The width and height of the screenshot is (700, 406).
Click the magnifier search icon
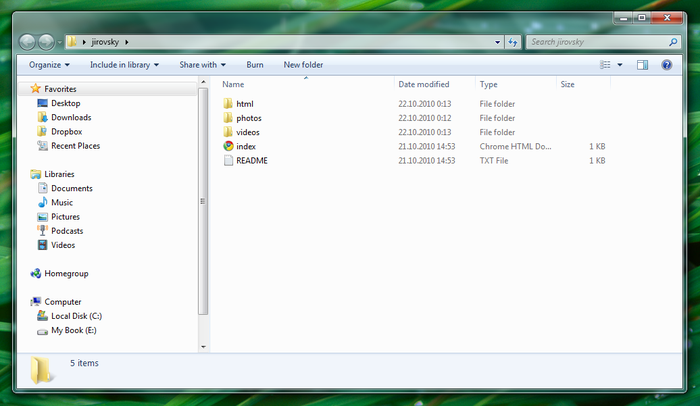[x=673, y=42]
